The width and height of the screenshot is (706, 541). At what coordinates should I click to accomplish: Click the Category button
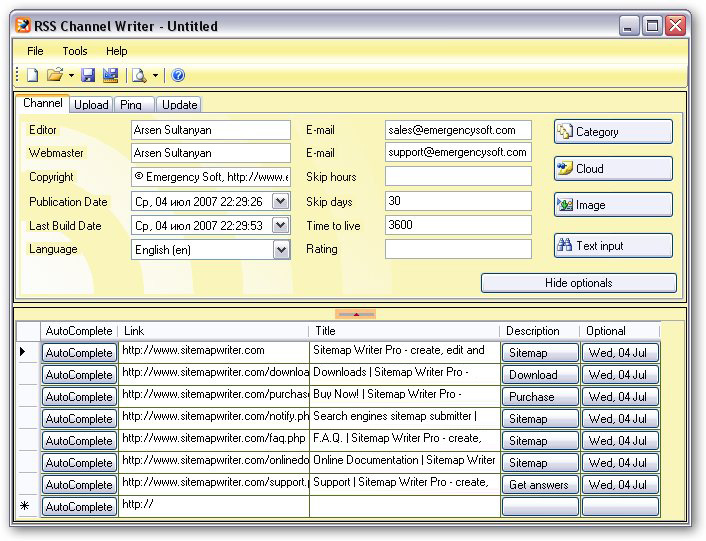(x=613, y=132)
